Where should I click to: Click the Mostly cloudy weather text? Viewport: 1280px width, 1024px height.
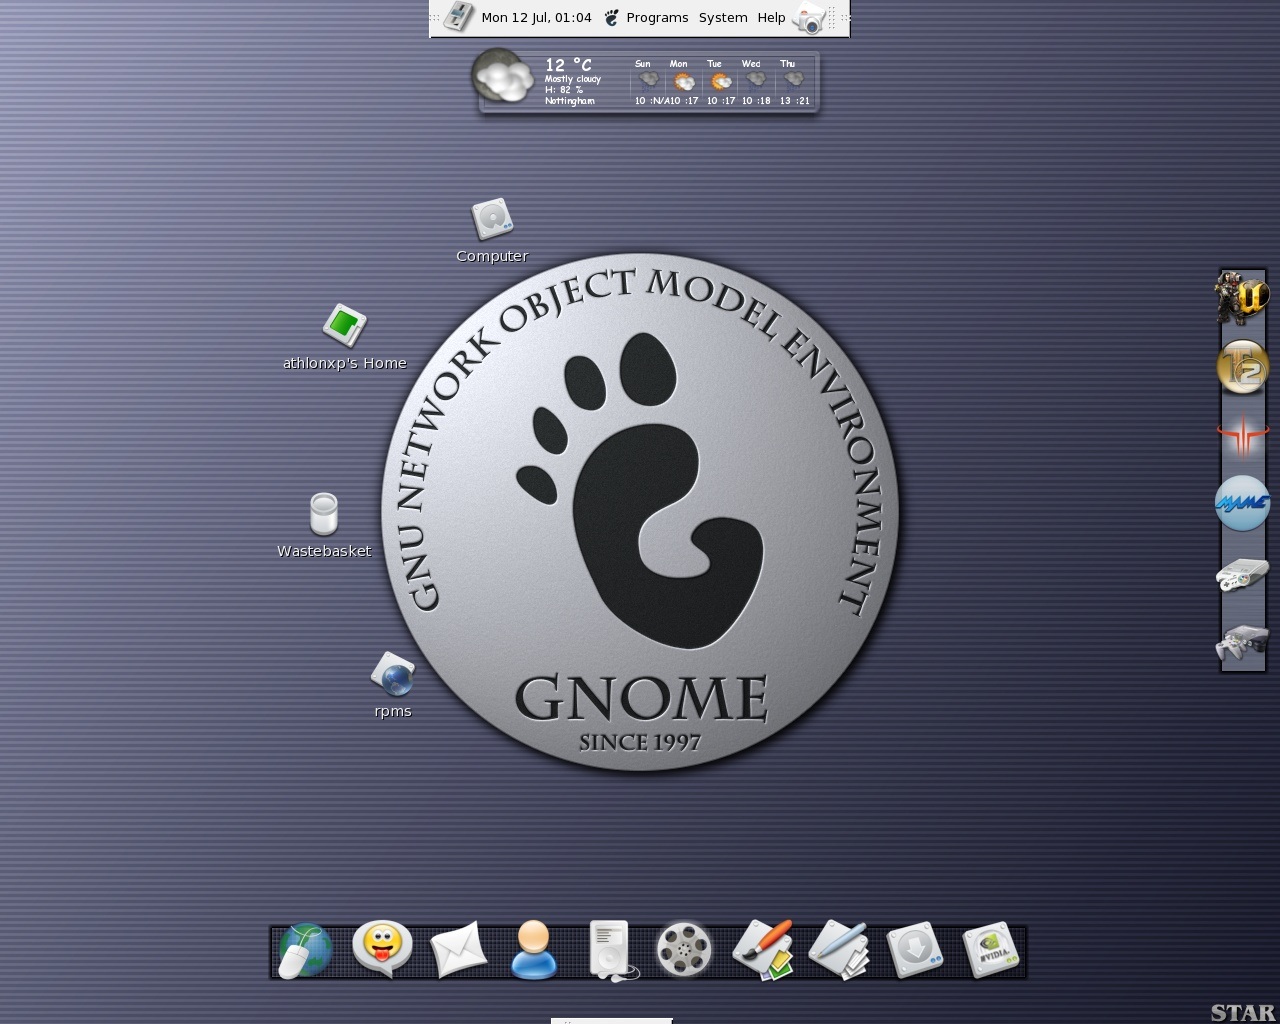[x=573, y=79]
